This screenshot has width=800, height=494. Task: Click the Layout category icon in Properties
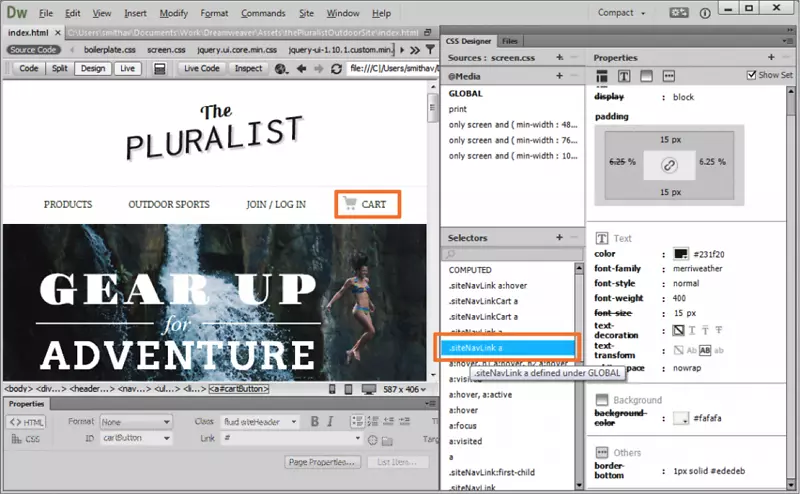point(602,76)
